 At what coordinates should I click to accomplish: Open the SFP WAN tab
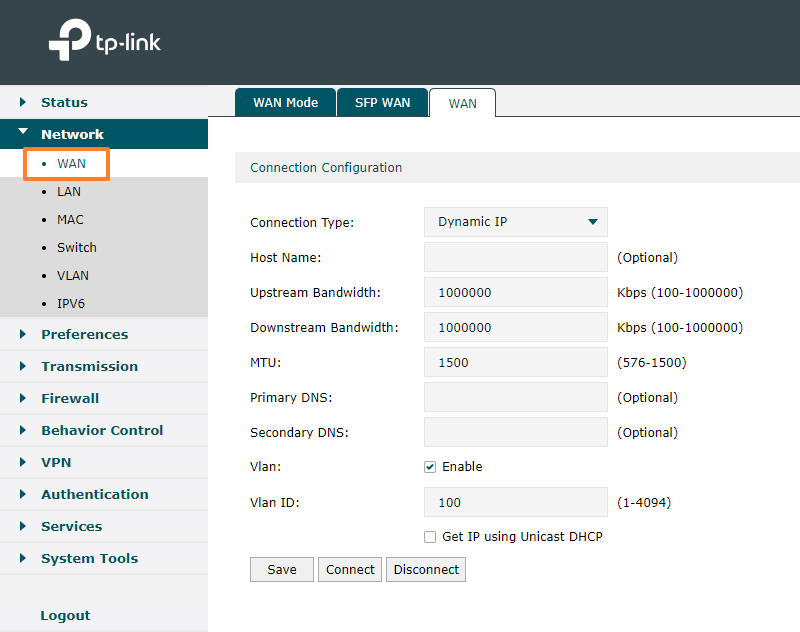click(382, 102)
